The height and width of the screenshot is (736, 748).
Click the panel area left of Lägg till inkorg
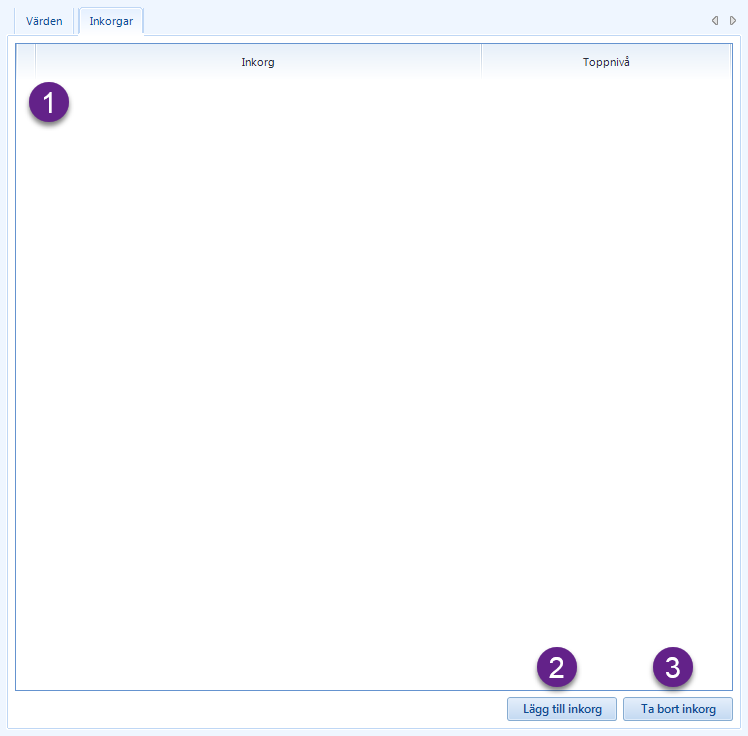[258, 709]
